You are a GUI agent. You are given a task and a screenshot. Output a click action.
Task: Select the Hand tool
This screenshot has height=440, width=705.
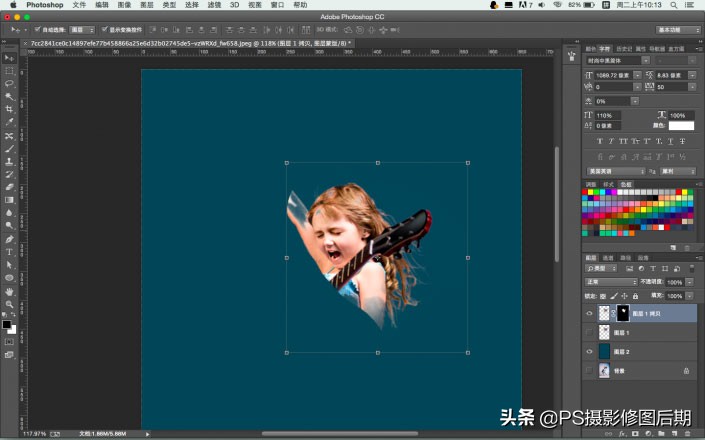(x=9, y=291)
